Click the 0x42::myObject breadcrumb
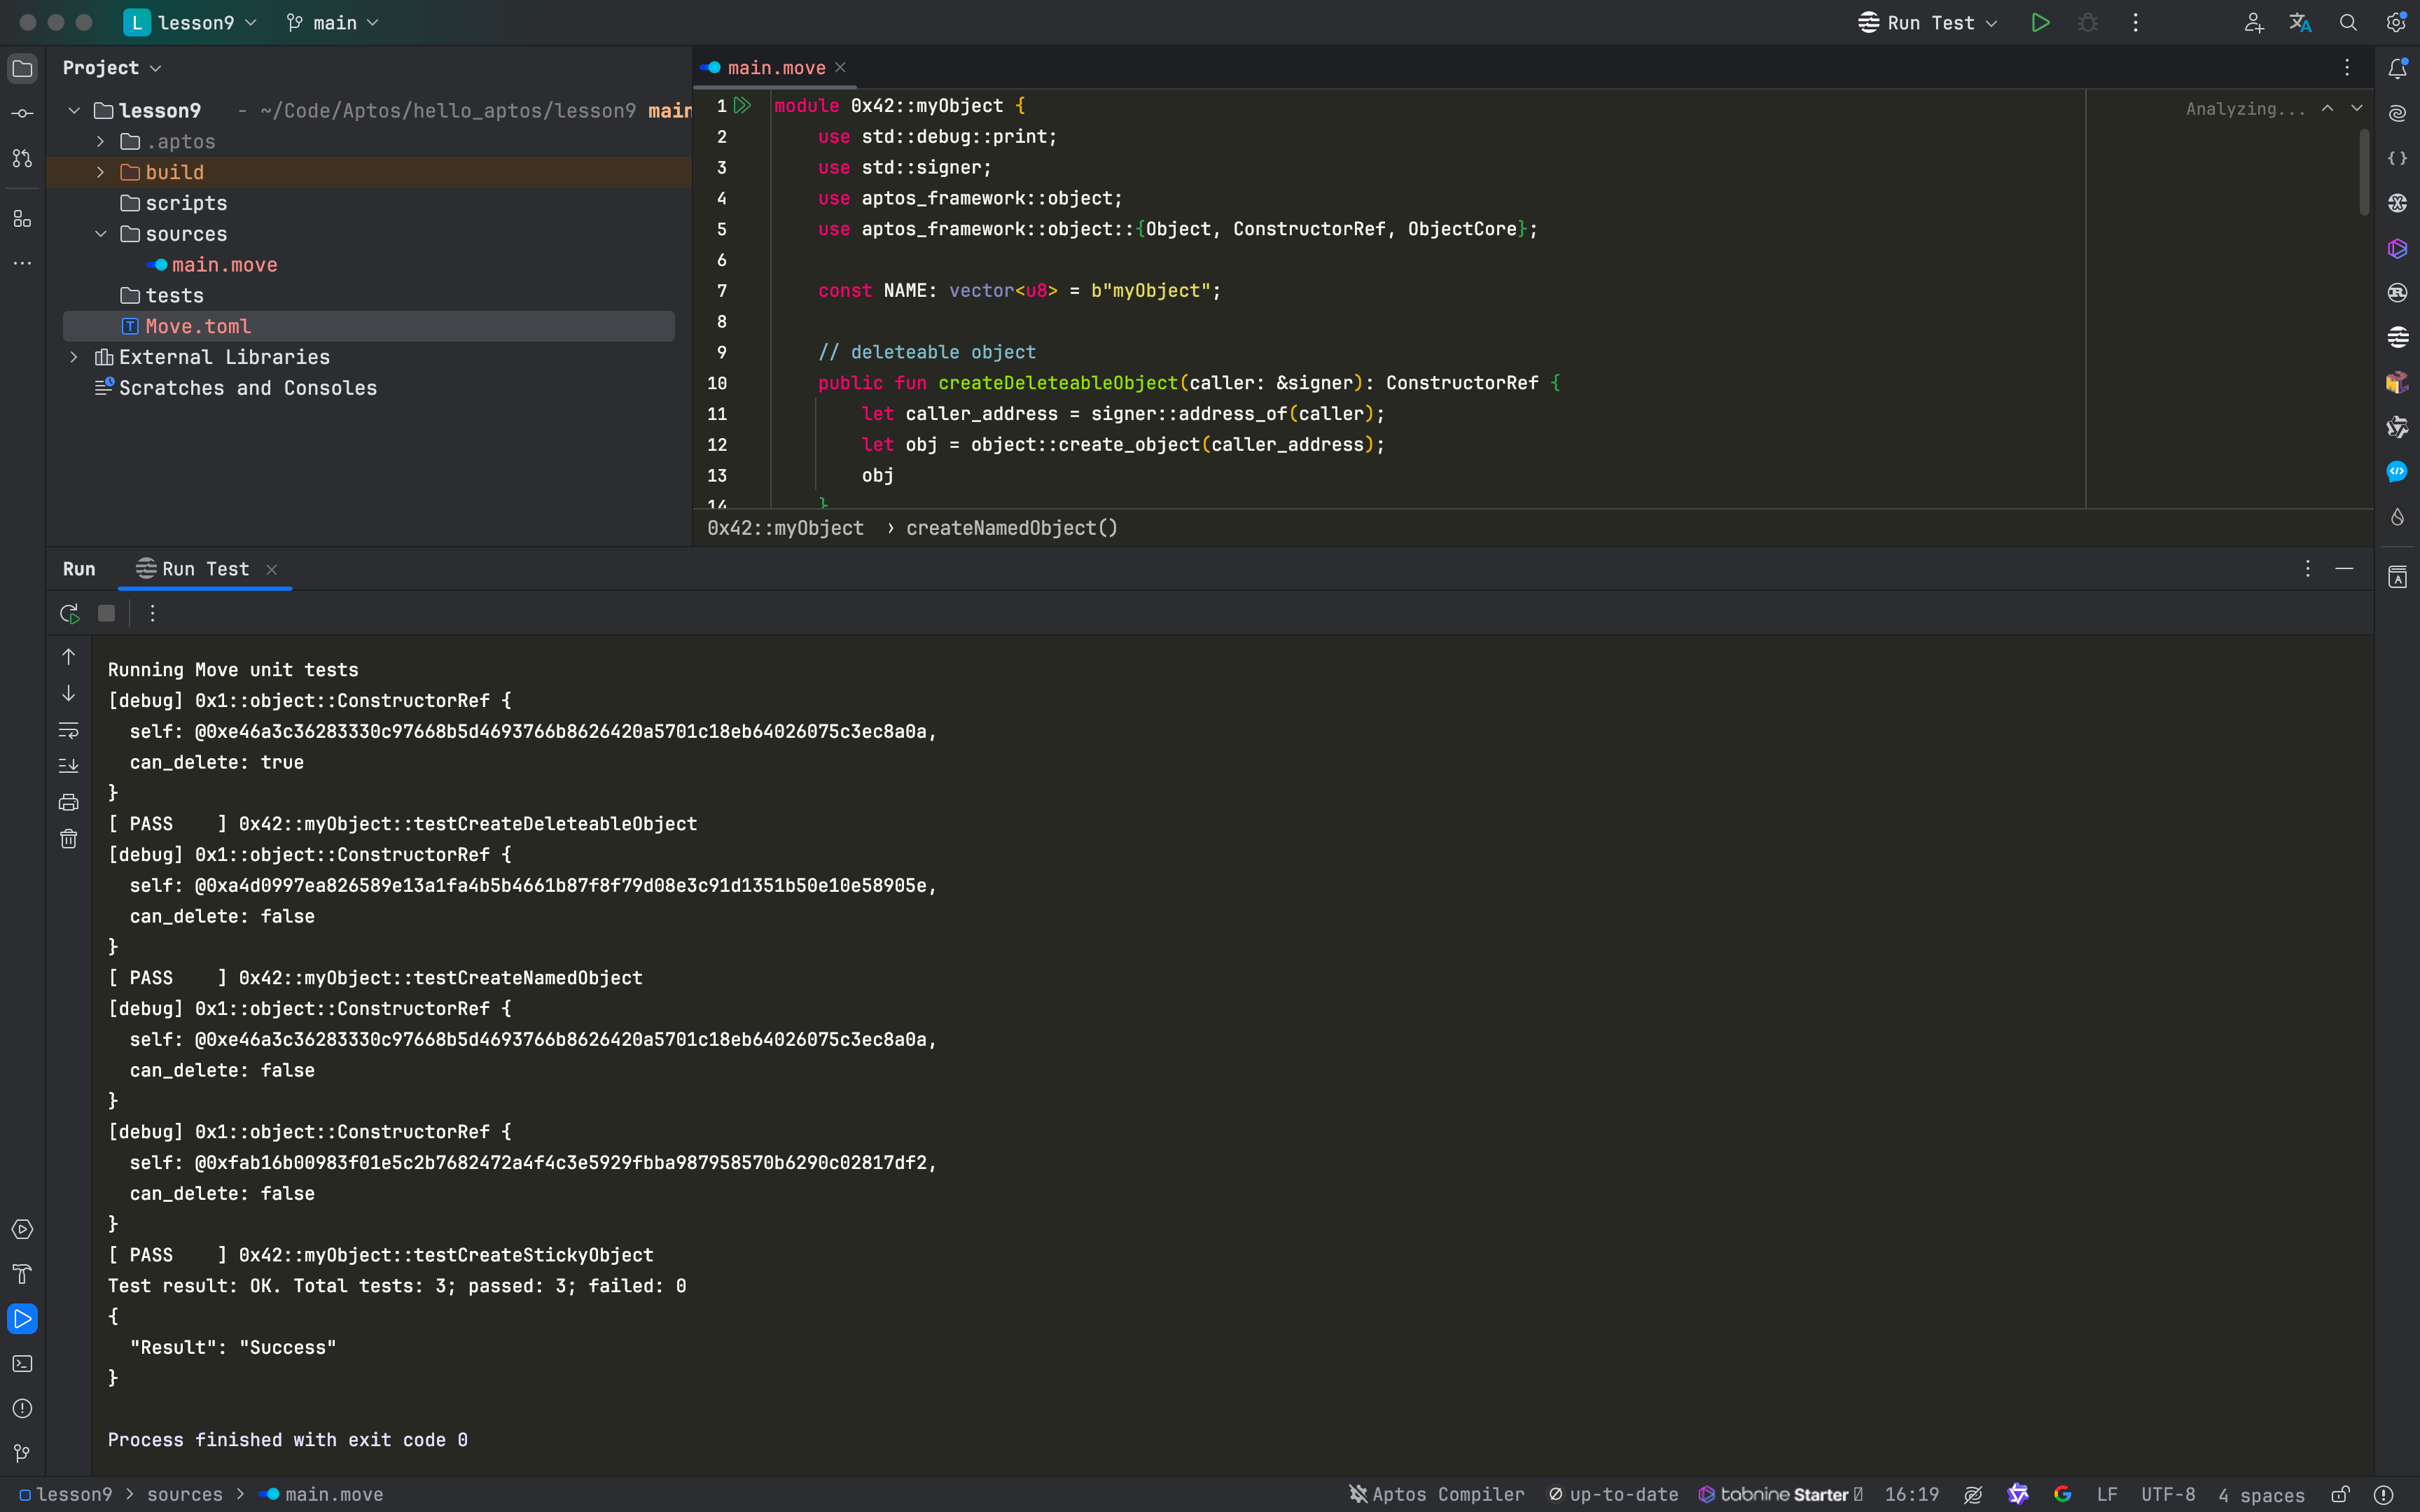This screenshot has height=1512, width=2420. click(785, 528)
